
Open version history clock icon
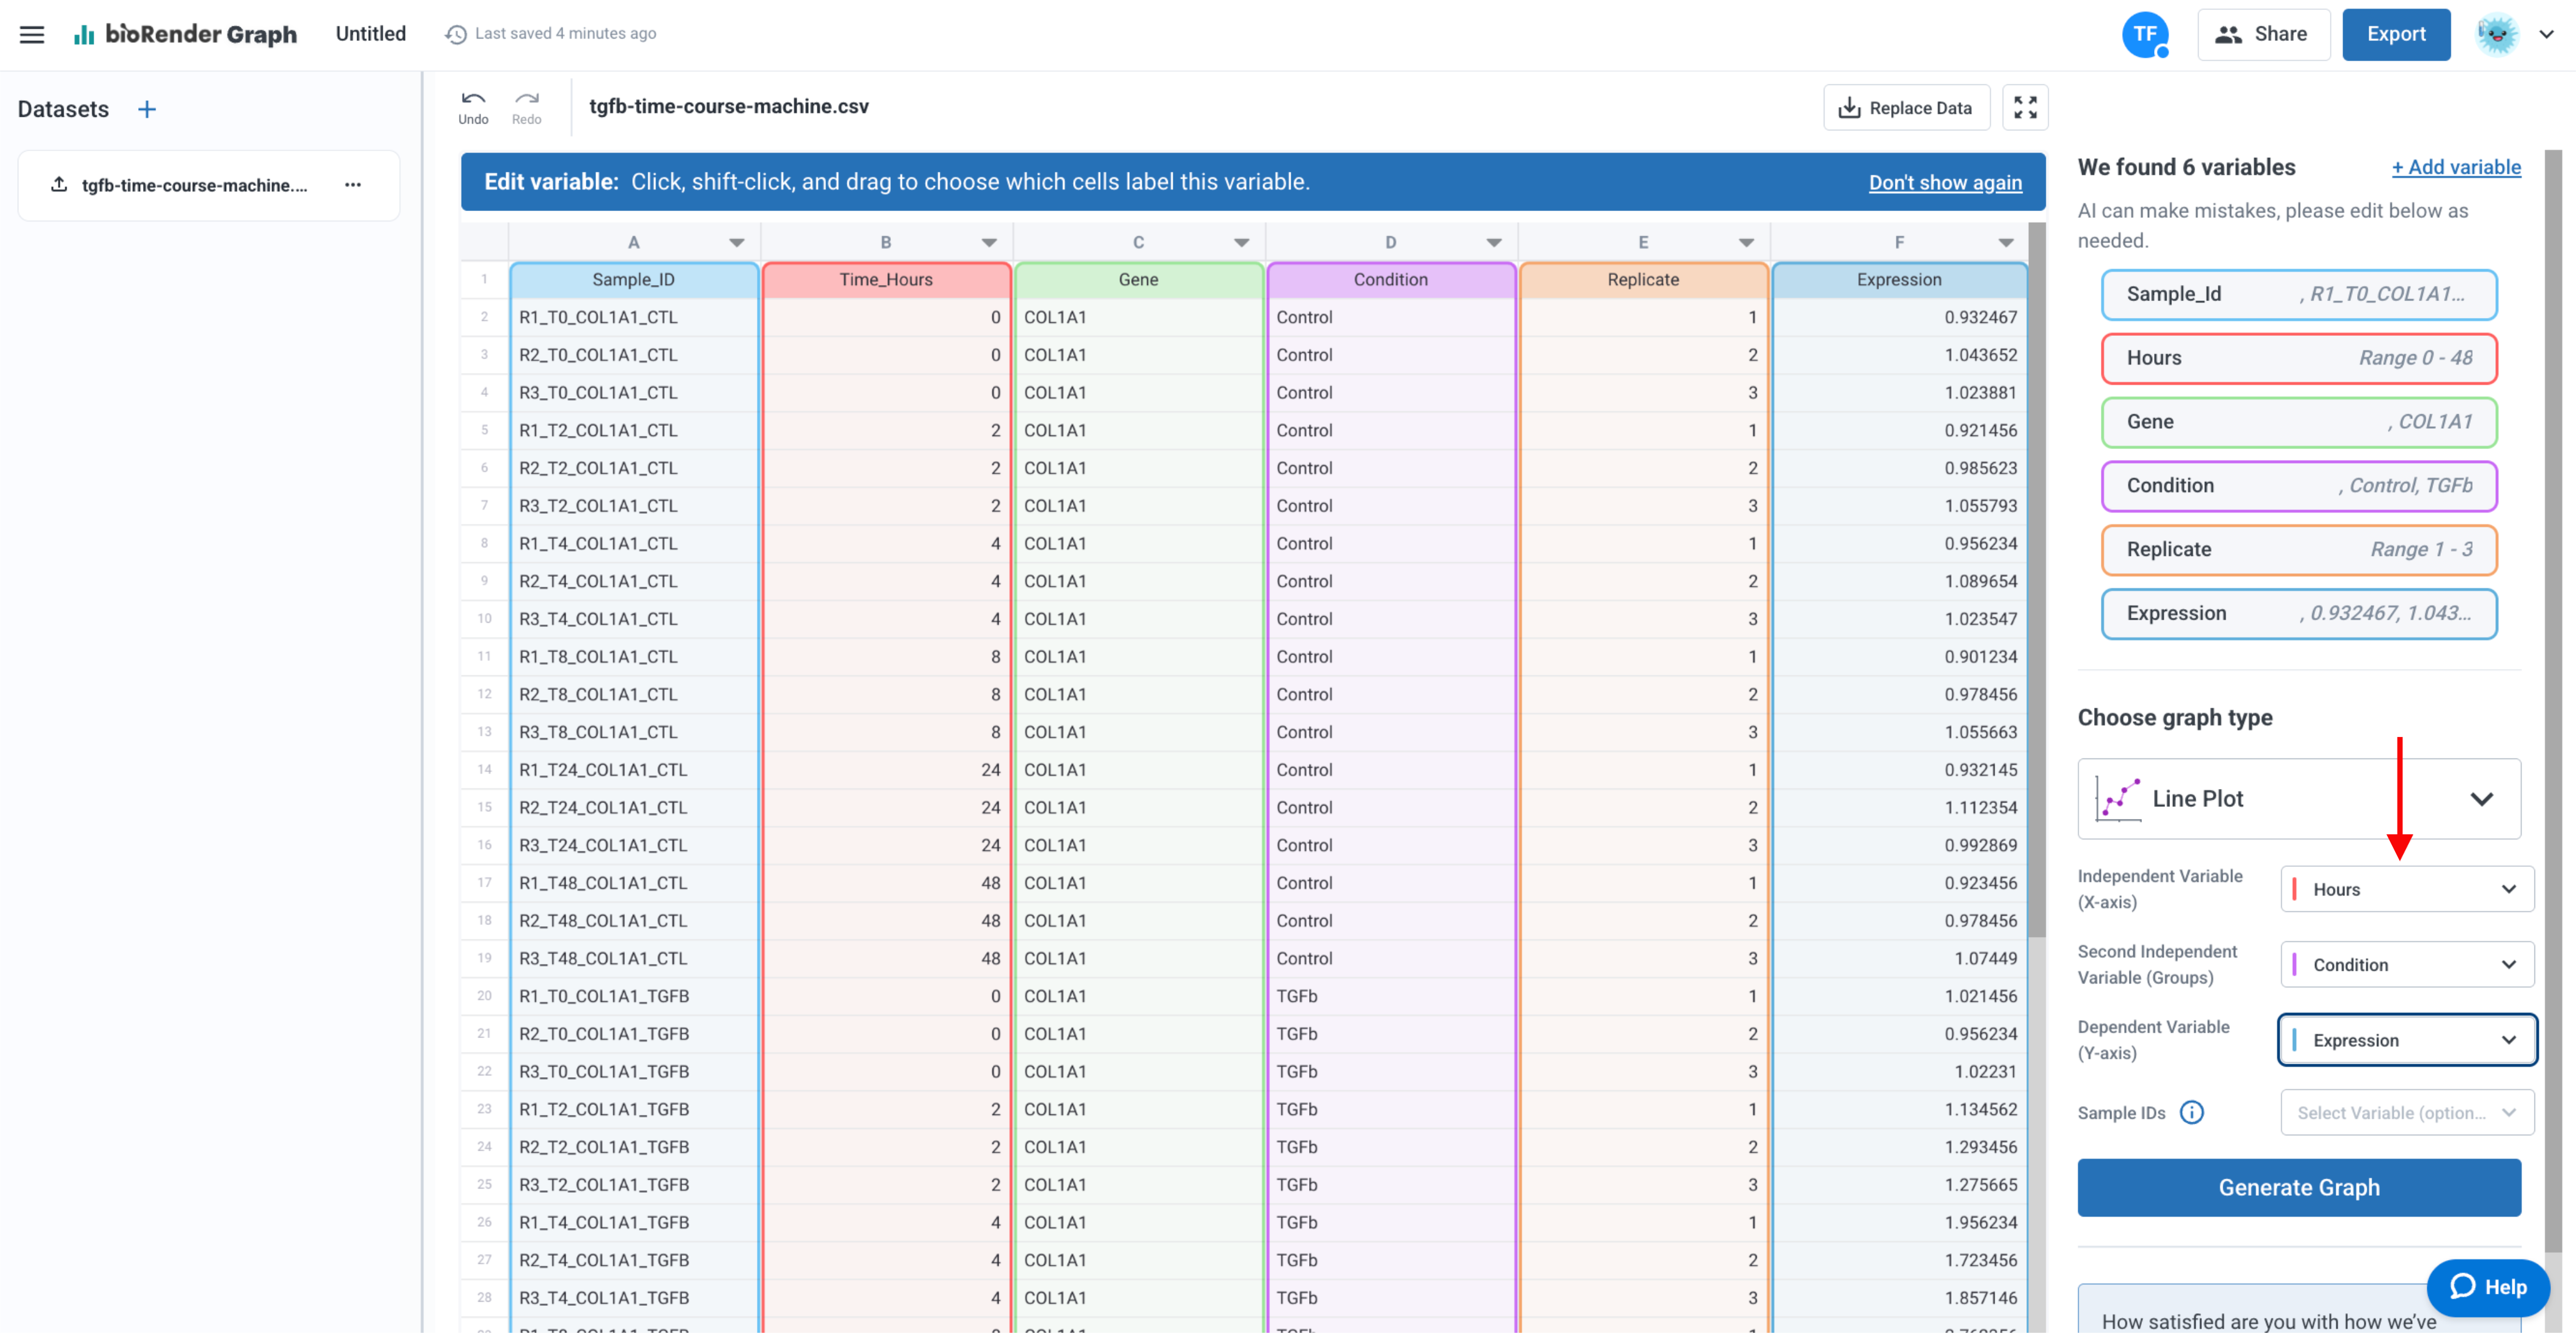coord(456,34)
